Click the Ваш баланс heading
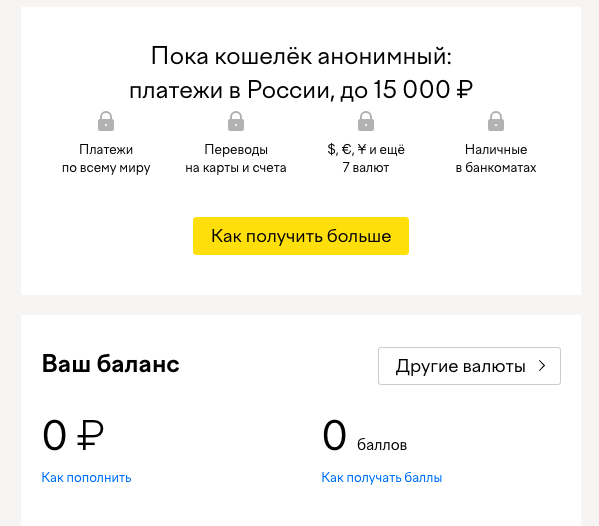The image size is (599, 526). coord(110,363)
